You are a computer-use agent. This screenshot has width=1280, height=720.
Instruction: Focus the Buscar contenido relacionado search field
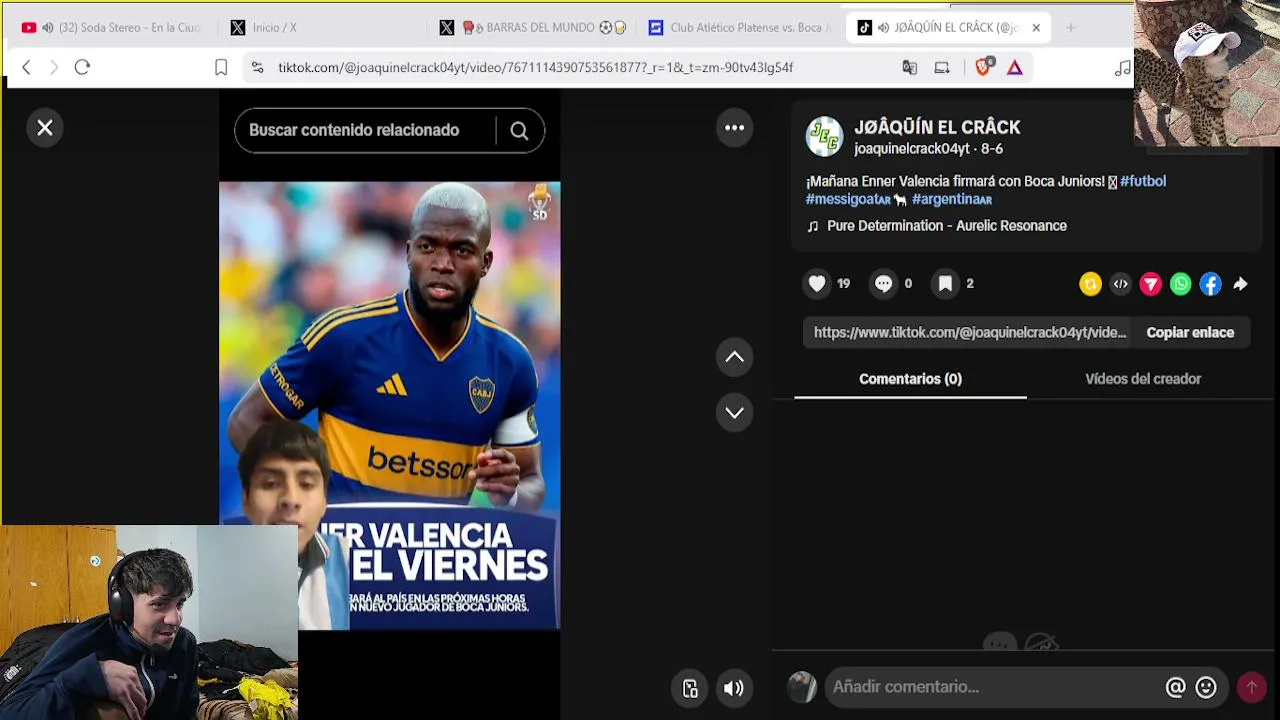366,131
